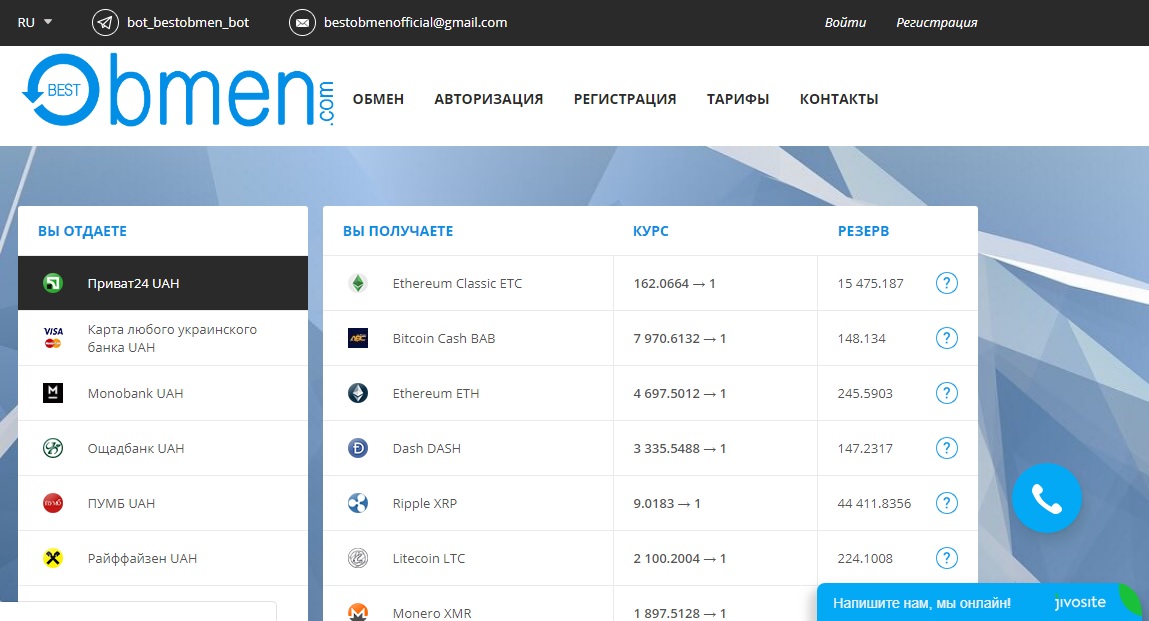
Task: Click the Регистрация link in top bar
Action: pos(936,22)
